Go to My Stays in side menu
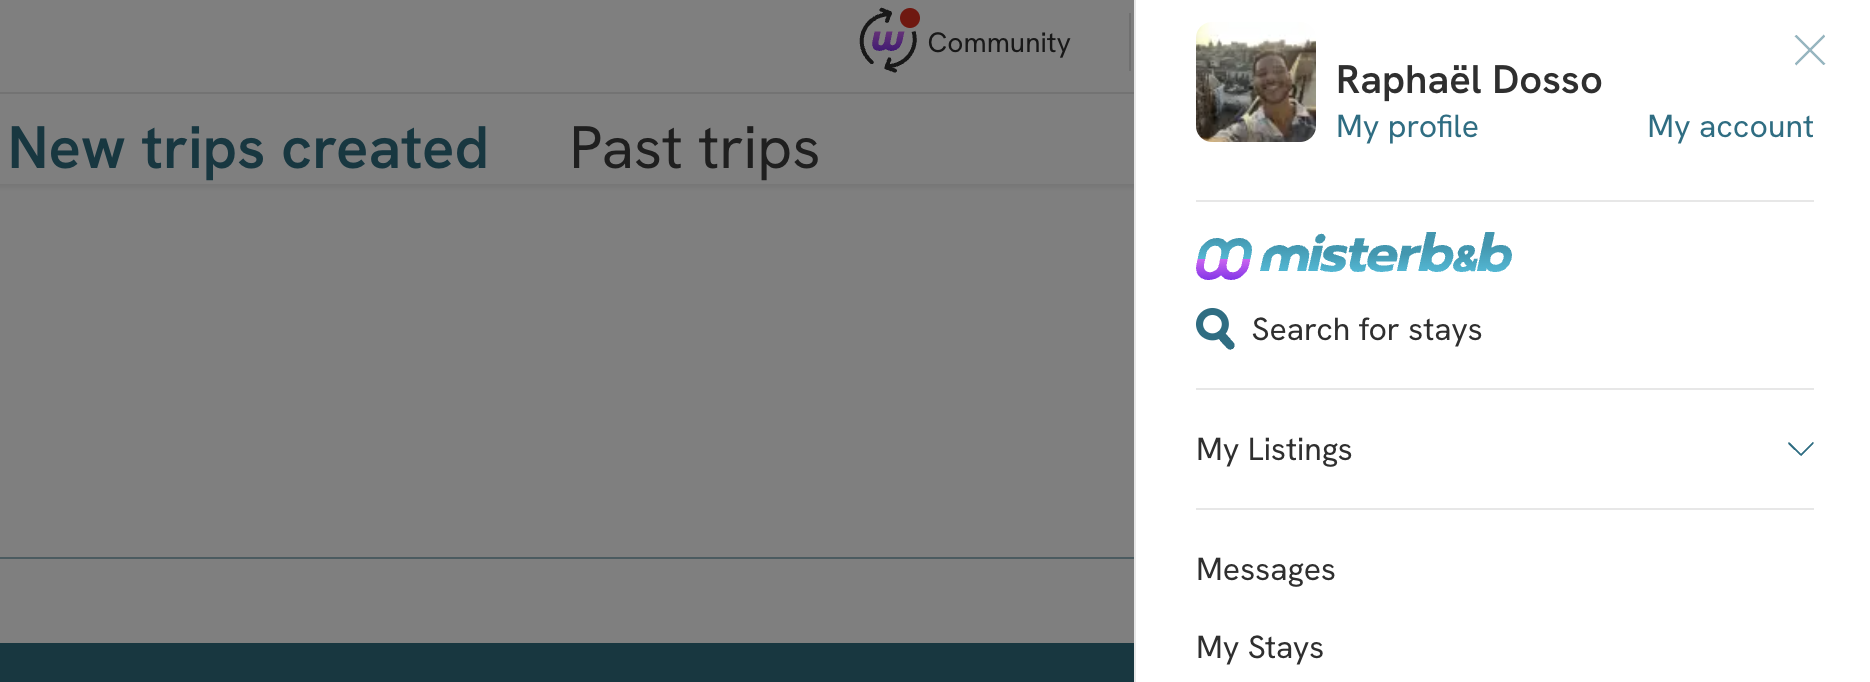Image resolution: width=1870 pixels, height=682 pixels. click(1259, 648)
